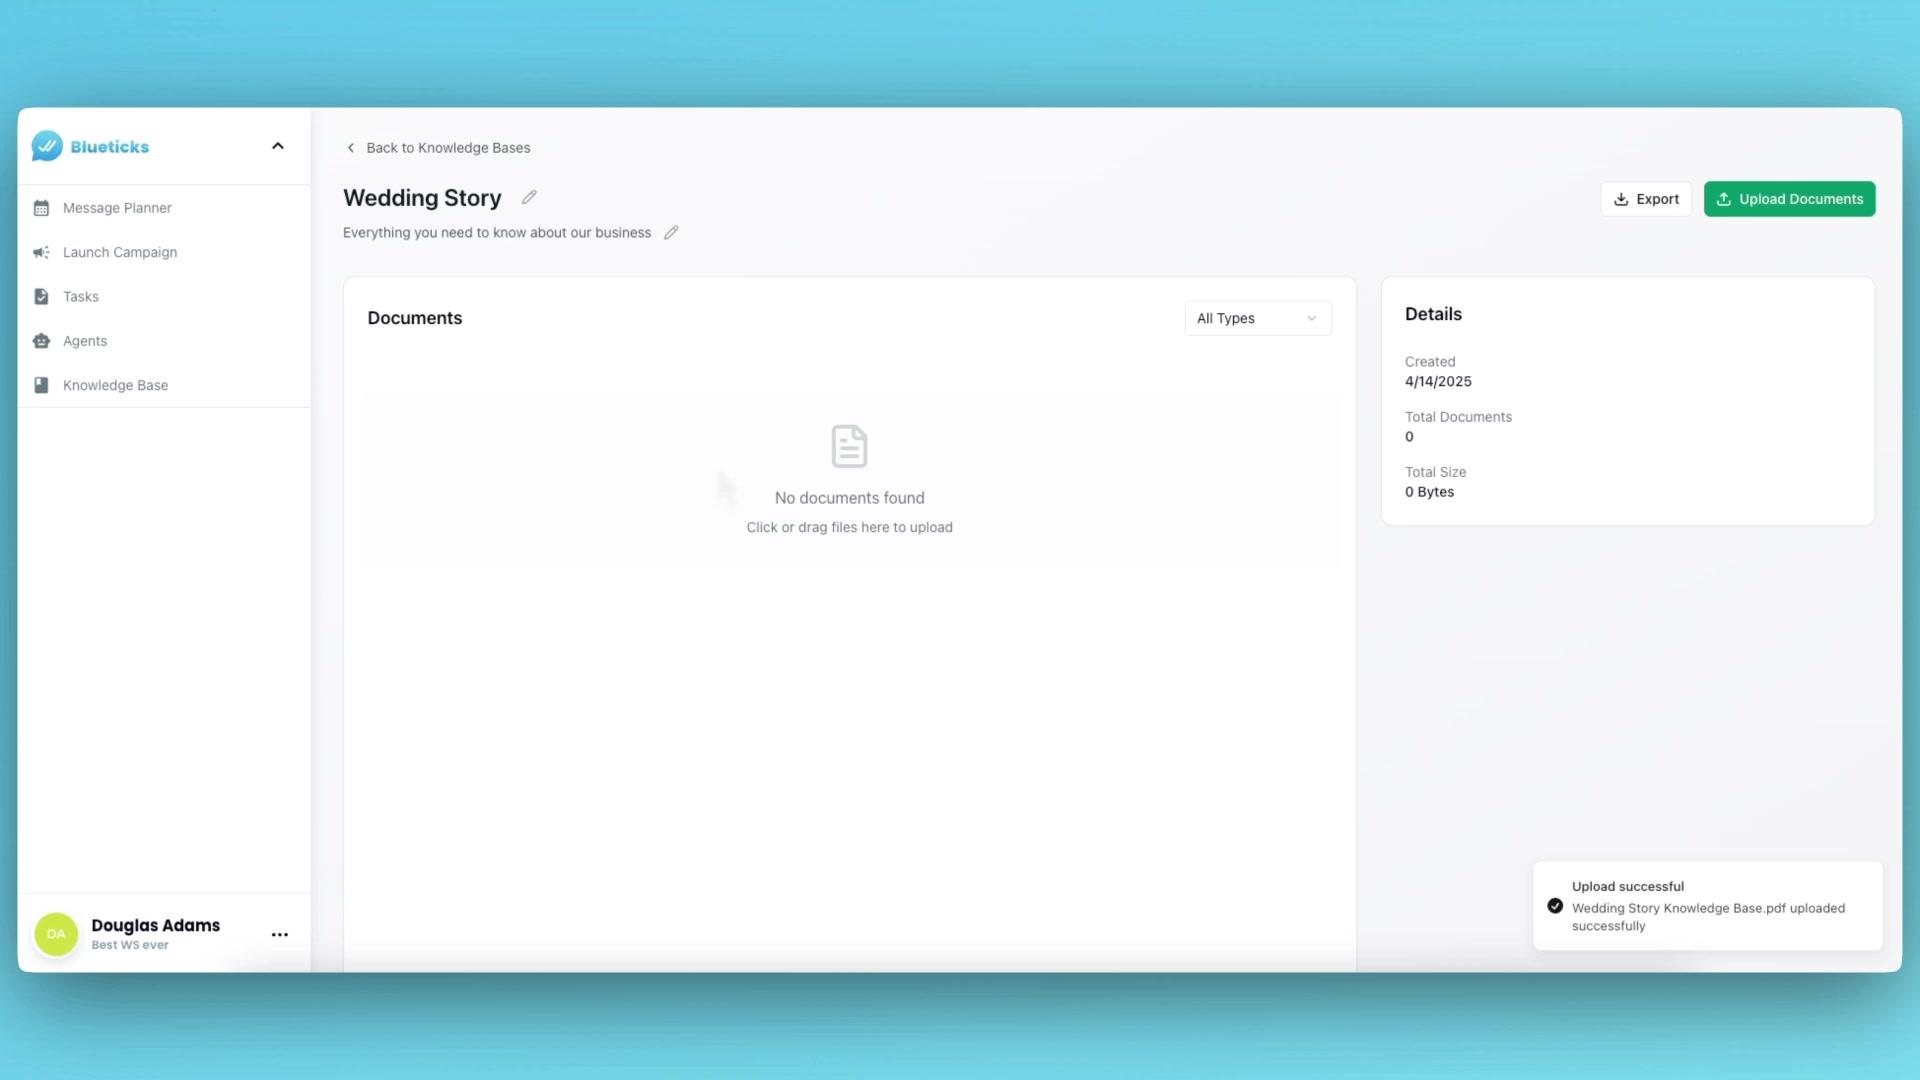Click the Tasks clipboard icon
This screenshot has height=1080, width=1920.
pyautogui.click(x=41, y=297)
